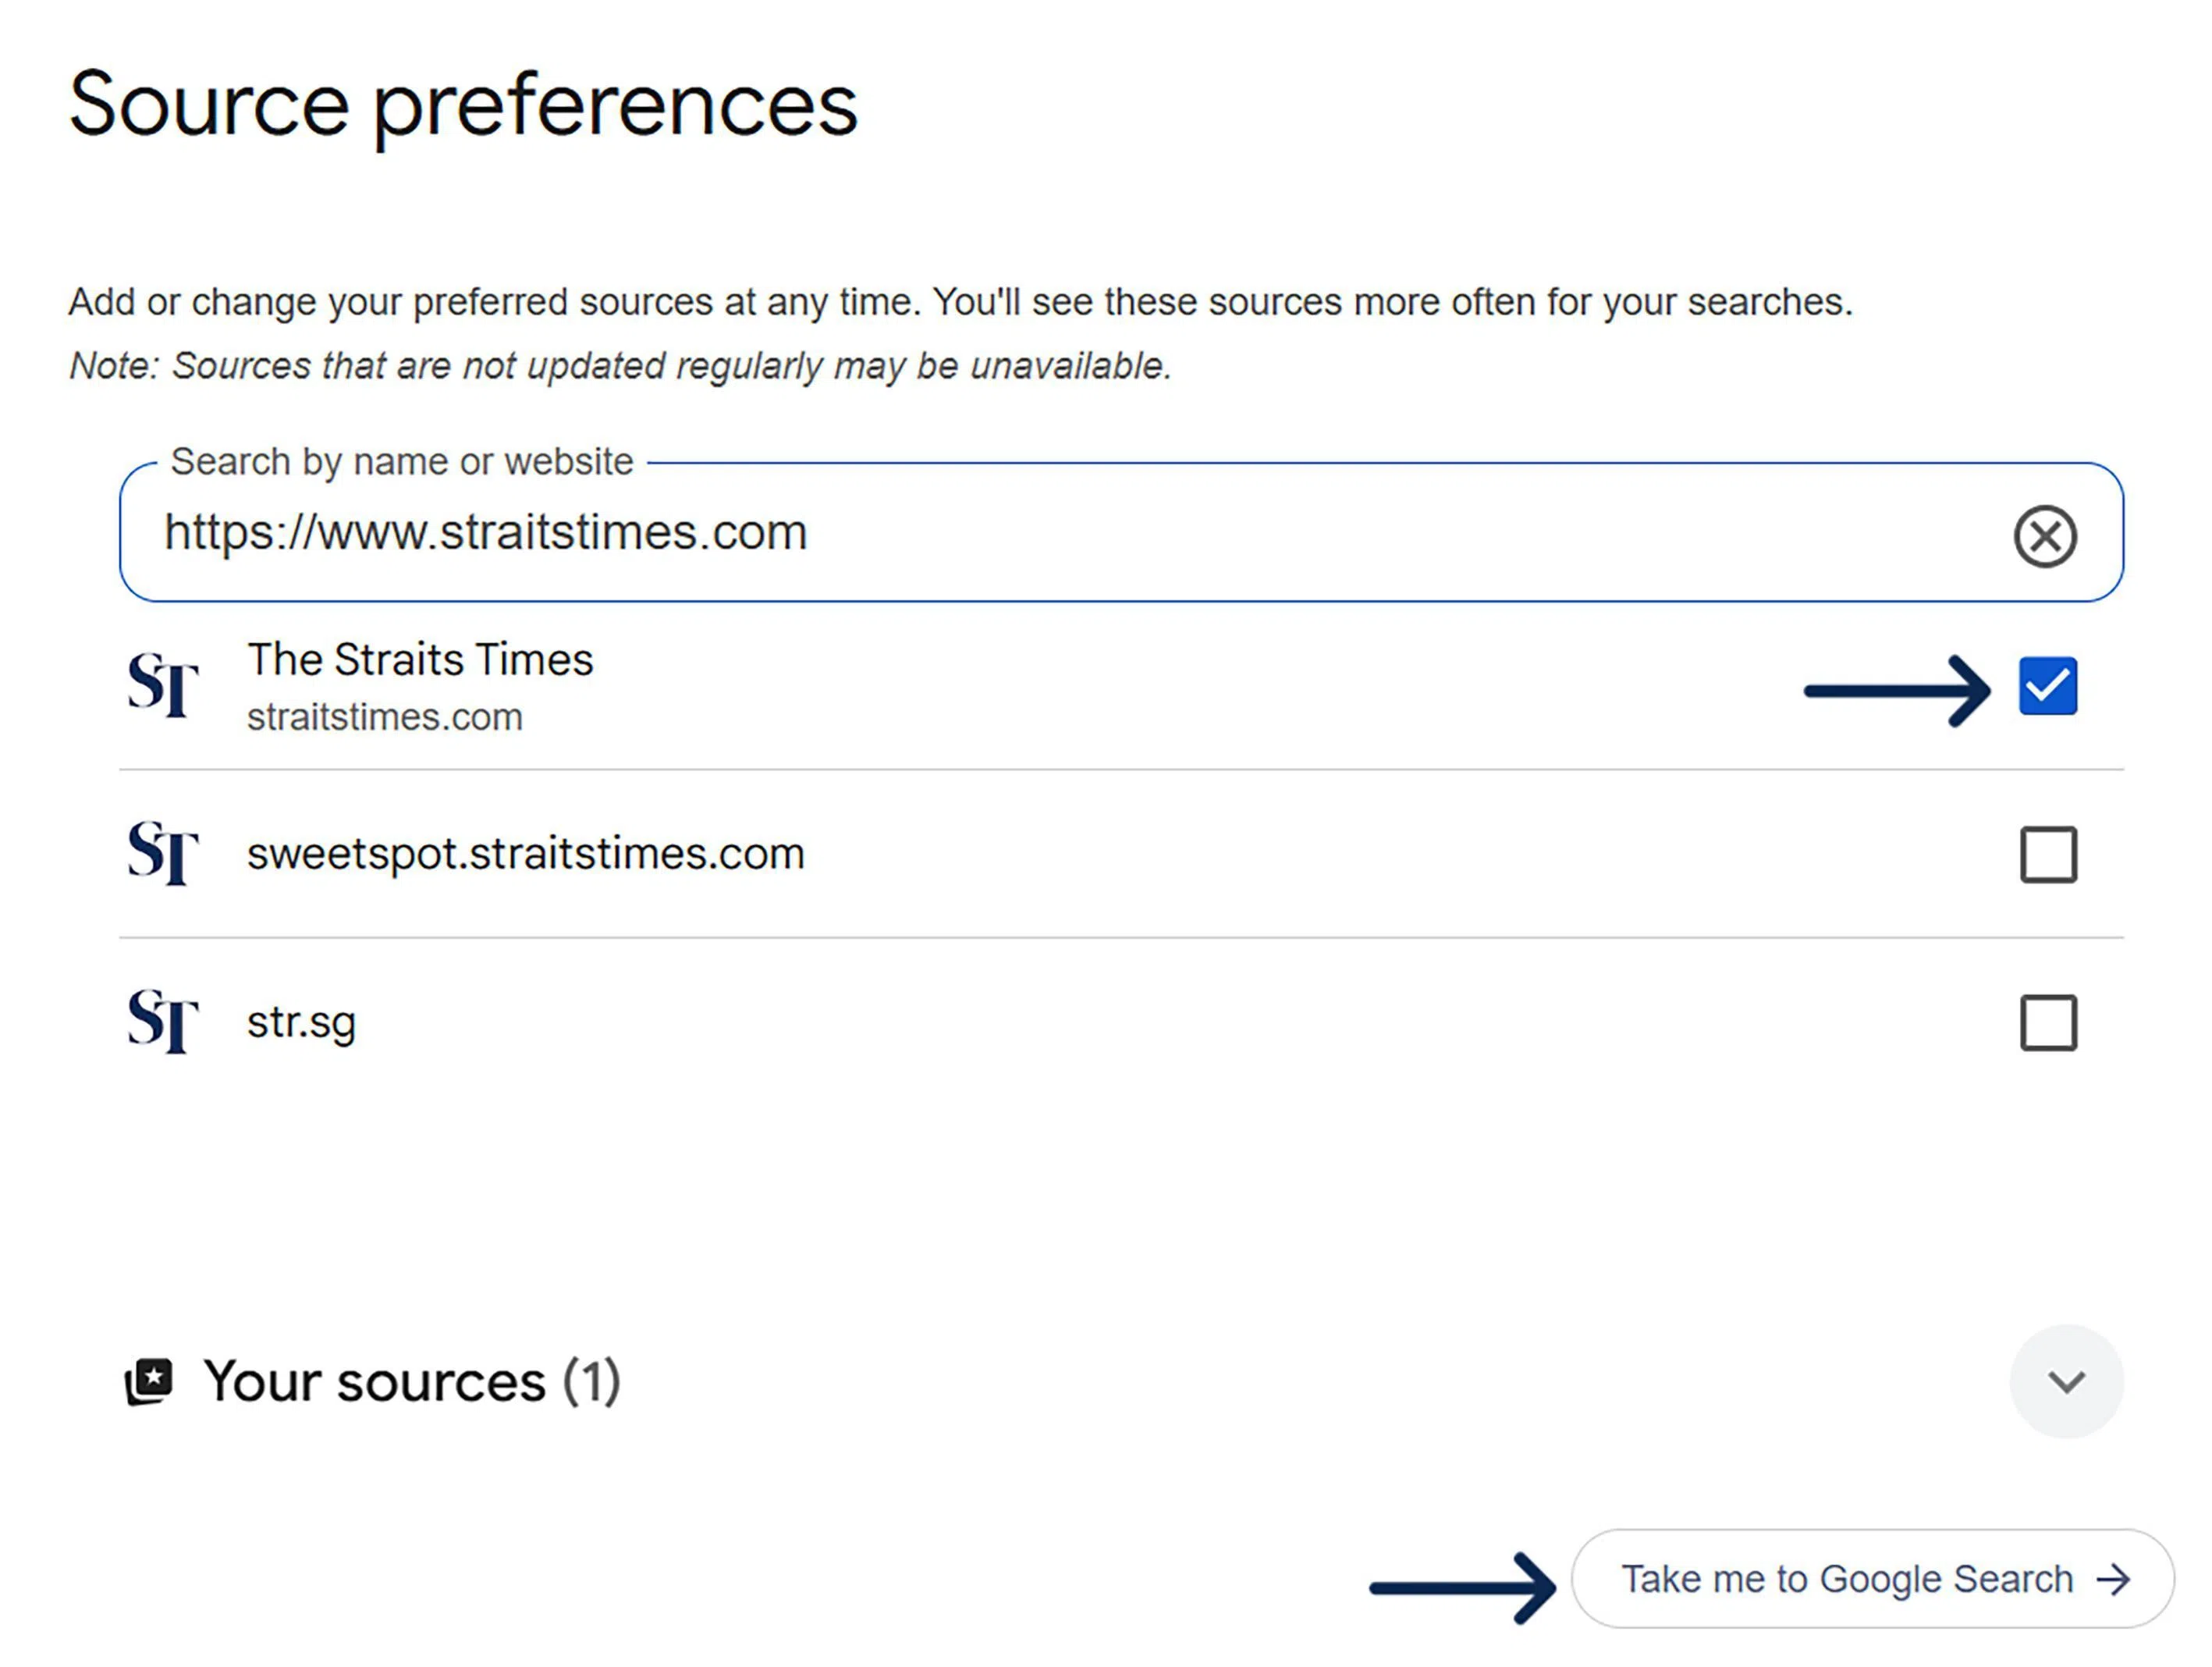Image resolution: width=2212 pixels, height=1667 pixels.
Task: Click the Source preferences page heading
Action: click(x=463, y=106)
